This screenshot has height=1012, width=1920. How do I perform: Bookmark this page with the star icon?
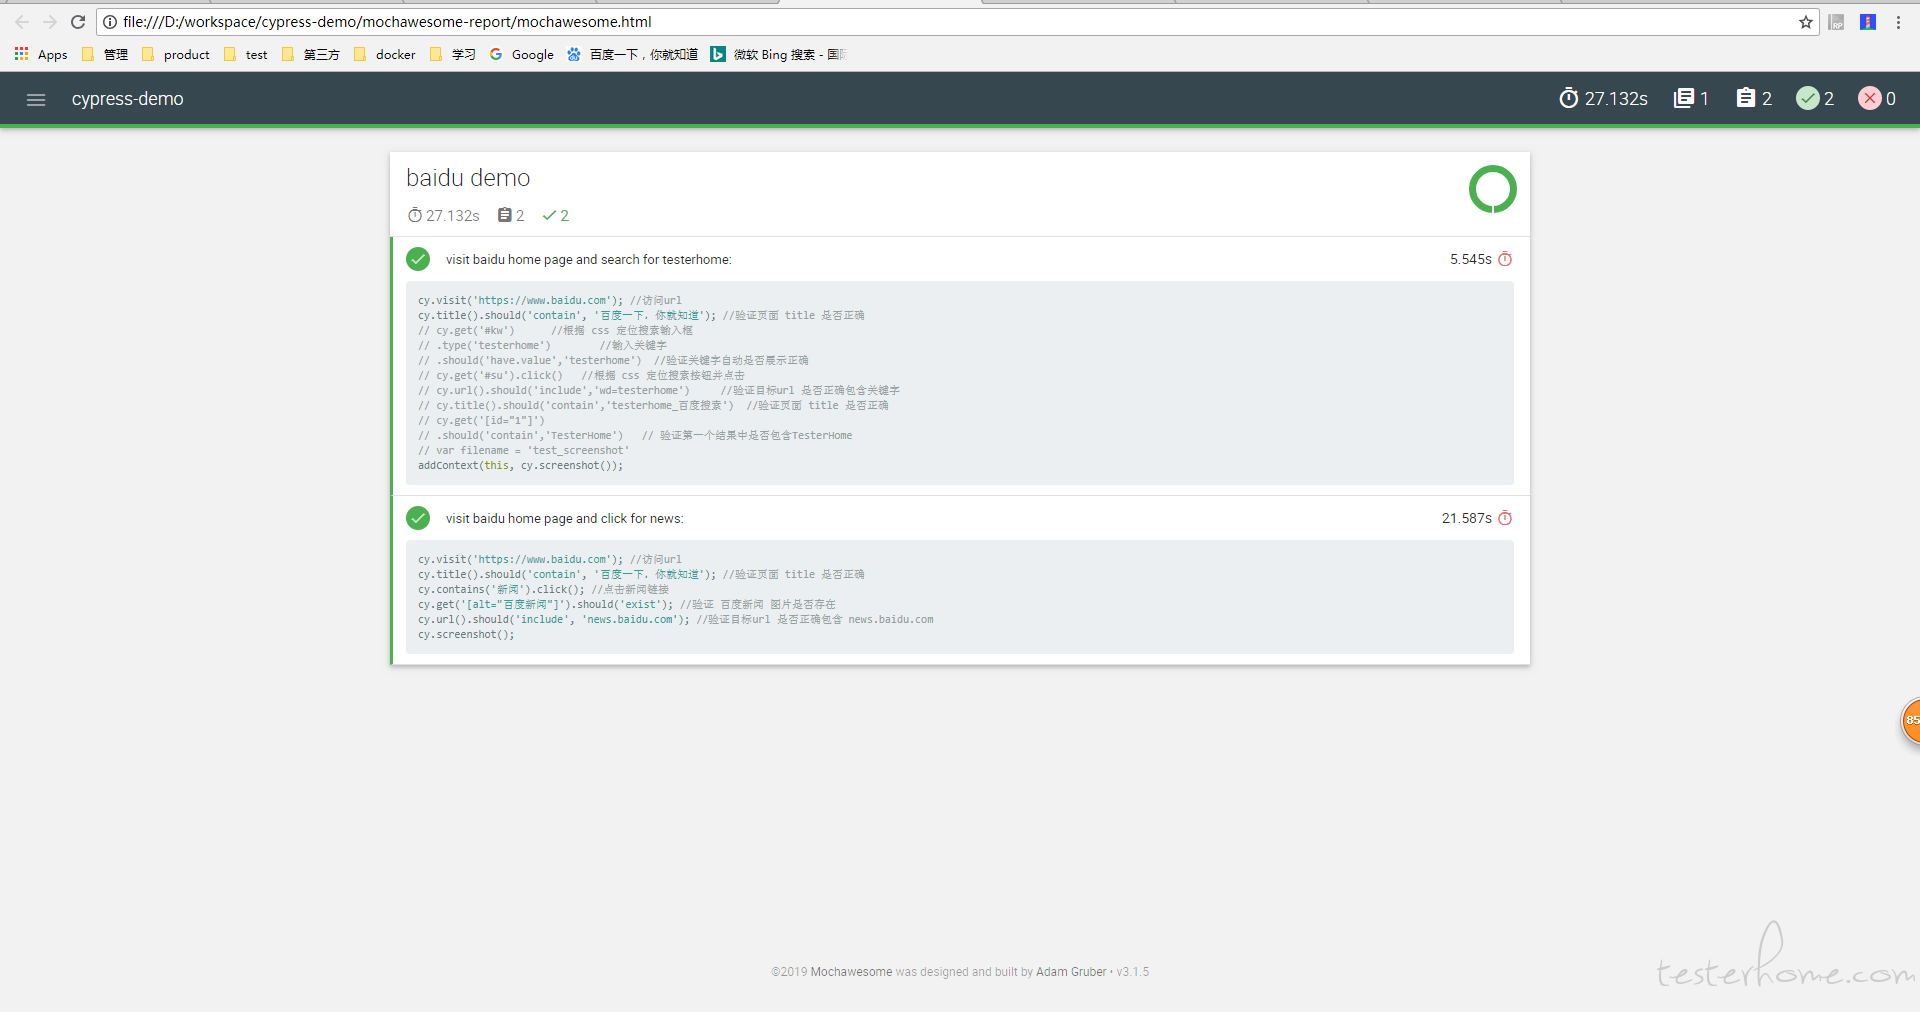point(1806,22)
